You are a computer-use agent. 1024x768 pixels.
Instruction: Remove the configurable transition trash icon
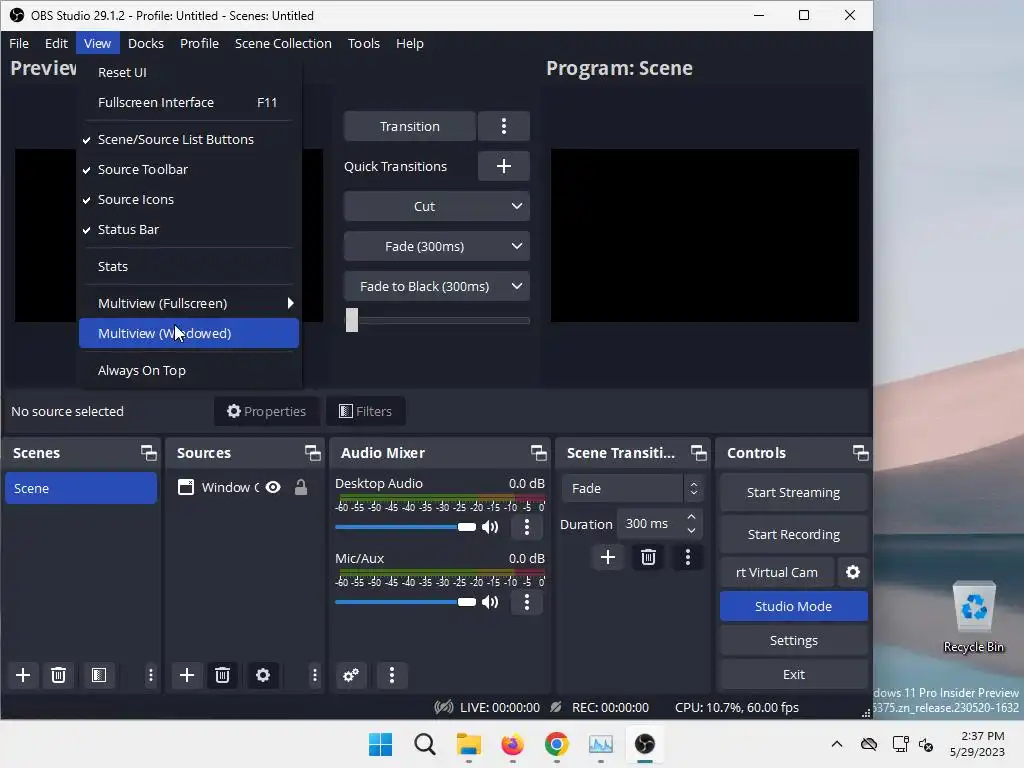pyautogui.click(x=648, y=557)
